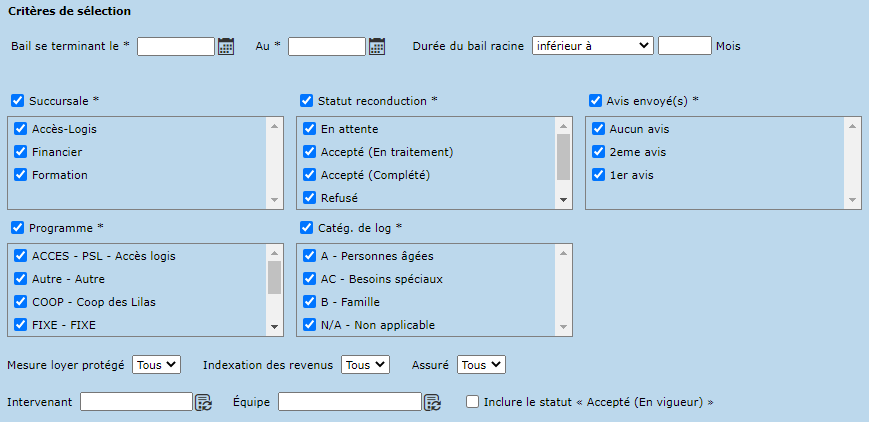Enable 'Inclure le statut Accepté (En vigueur)' checkbox

[x=473, y=402]
